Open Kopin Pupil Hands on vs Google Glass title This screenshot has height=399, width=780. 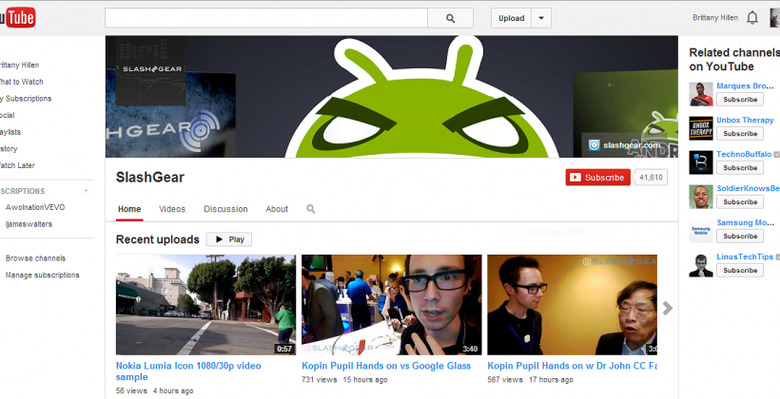point(386,366)
